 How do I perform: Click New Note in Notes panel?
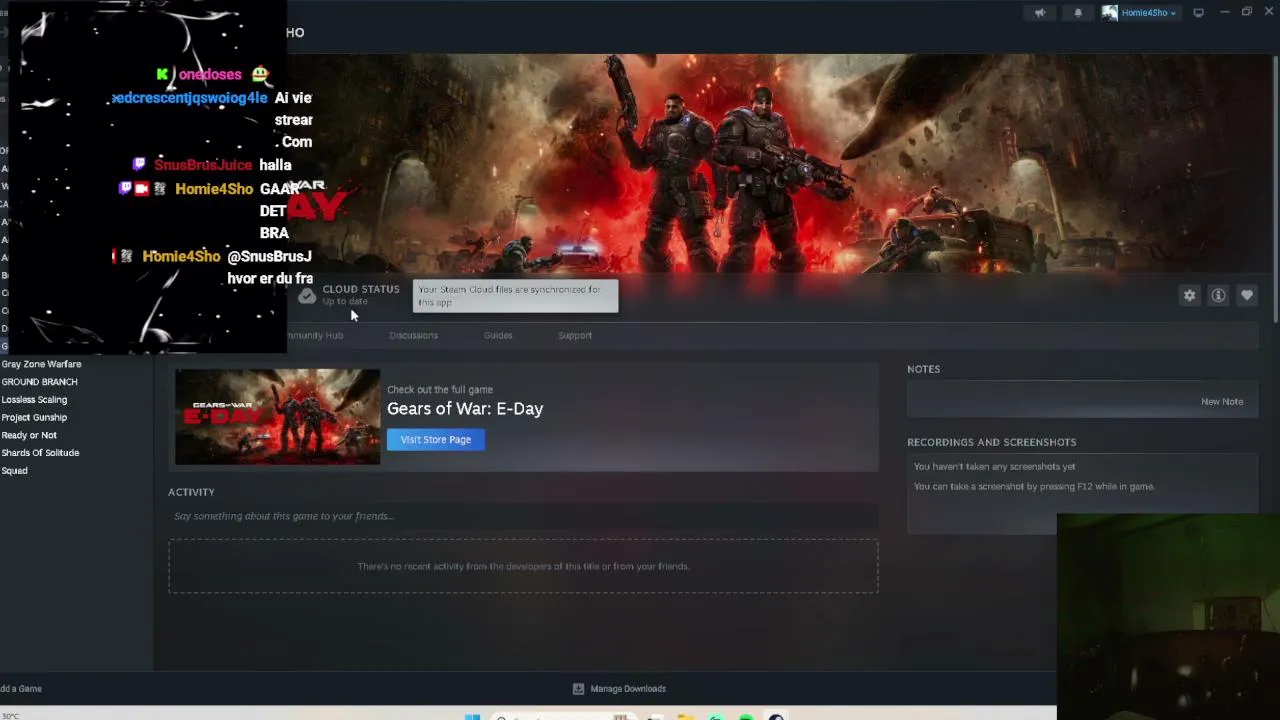pos(1222,401)
